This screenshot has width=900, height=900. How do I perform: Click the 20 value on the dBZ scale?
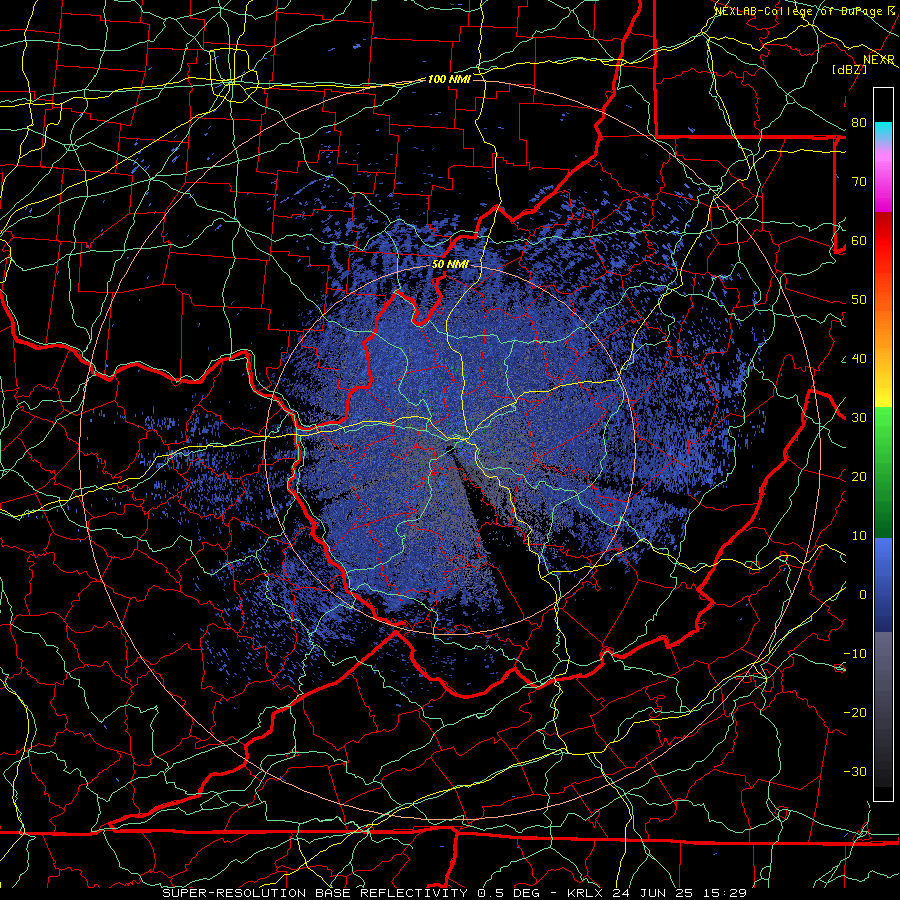pos(859,477)
